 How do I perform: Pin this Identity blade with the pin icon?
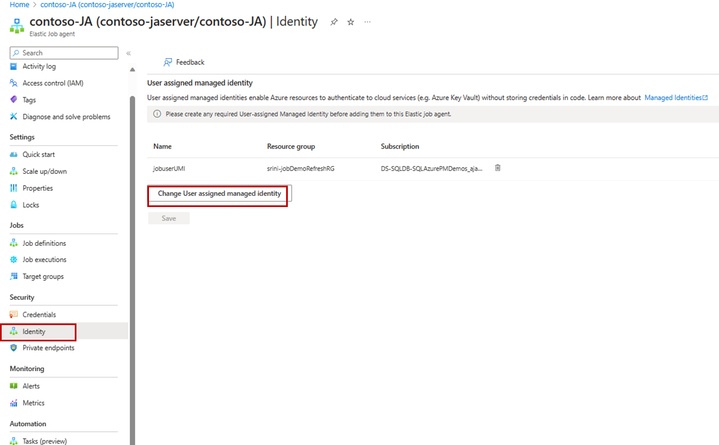pos(334,22)
